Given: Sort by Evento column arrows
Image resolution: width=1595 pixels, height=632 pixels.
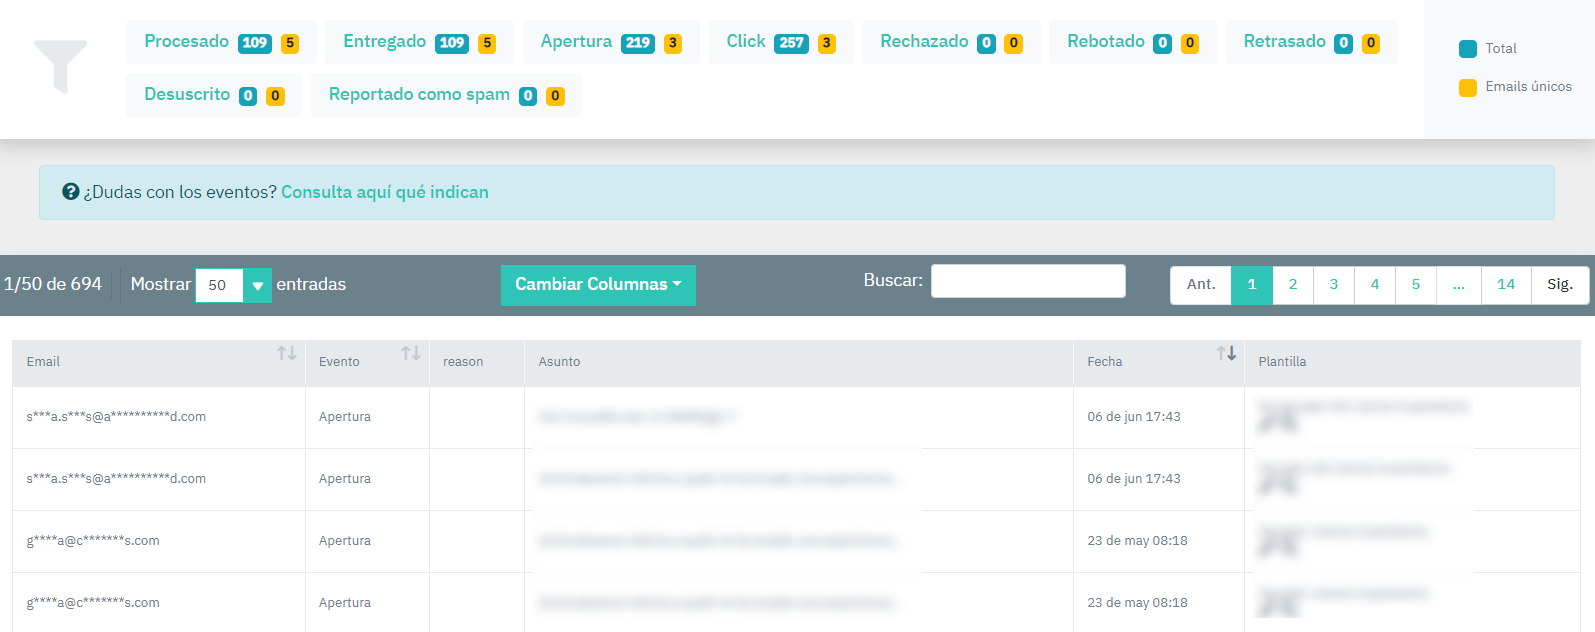Looking at the screenshot, I should 411,353.
